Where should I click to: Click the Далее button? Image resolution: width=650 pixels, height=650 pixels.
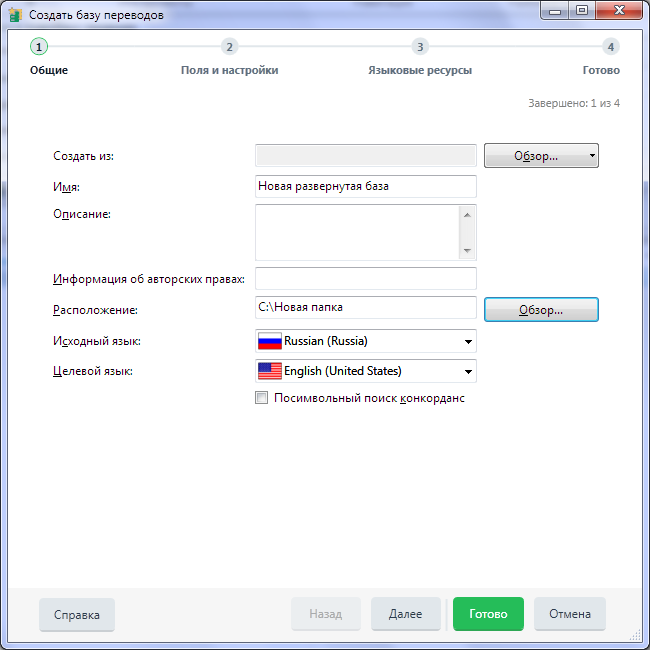tap(405, 614)
